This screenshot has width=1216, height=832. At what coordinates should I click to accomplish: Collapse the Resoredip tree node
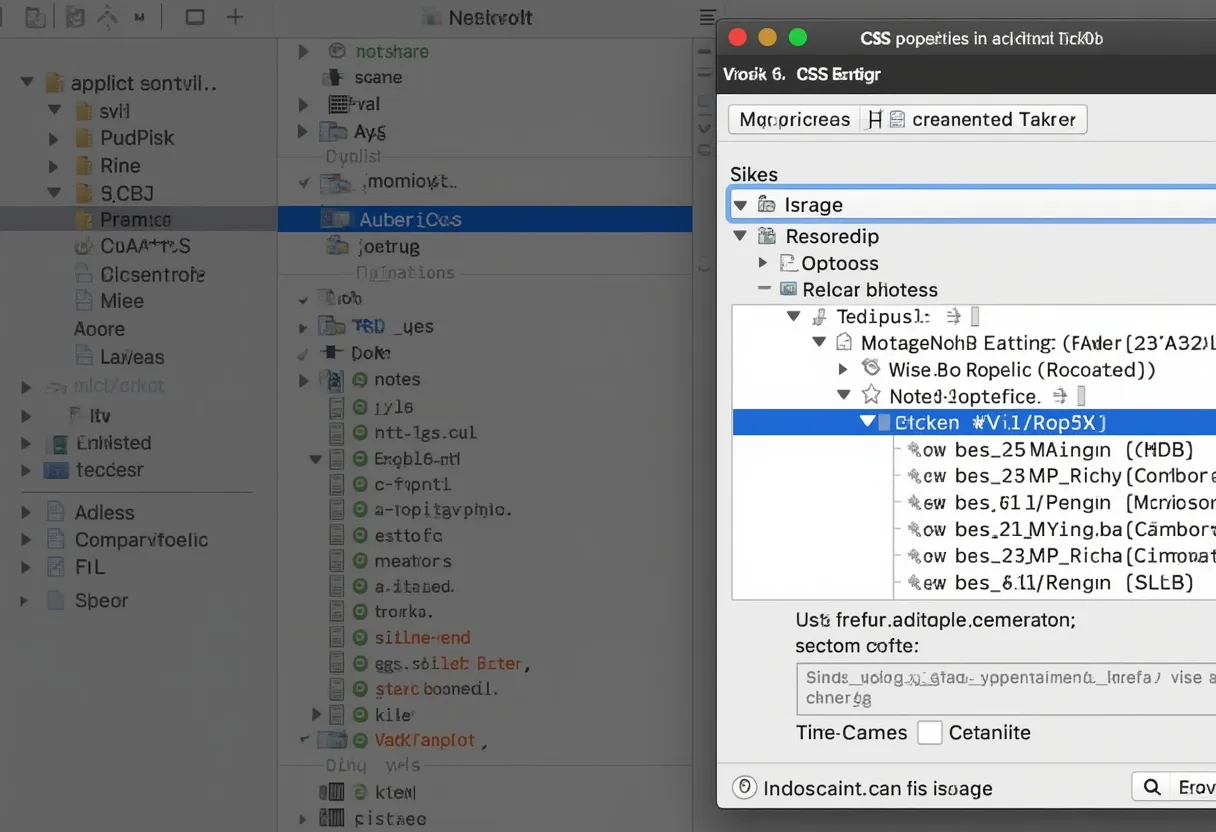[x=740, y=237]
